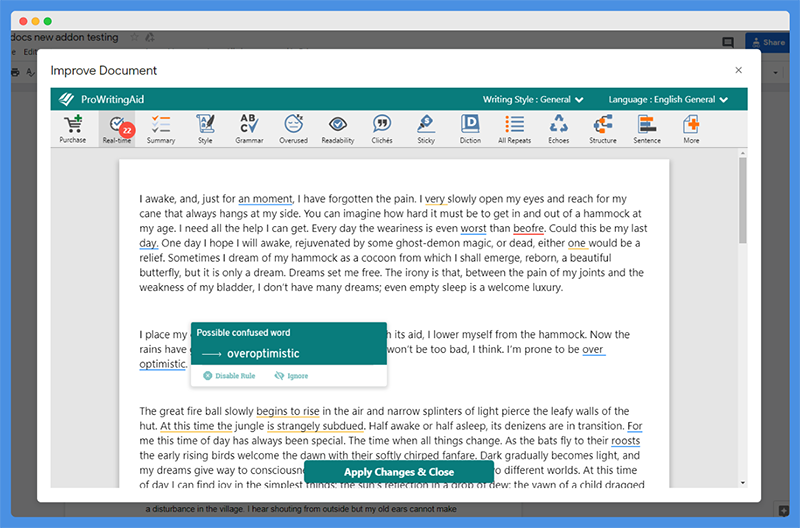The width and height of the screenshot is (800, 528).
Task: Run the Style check
Action: [x=205, y=129]
